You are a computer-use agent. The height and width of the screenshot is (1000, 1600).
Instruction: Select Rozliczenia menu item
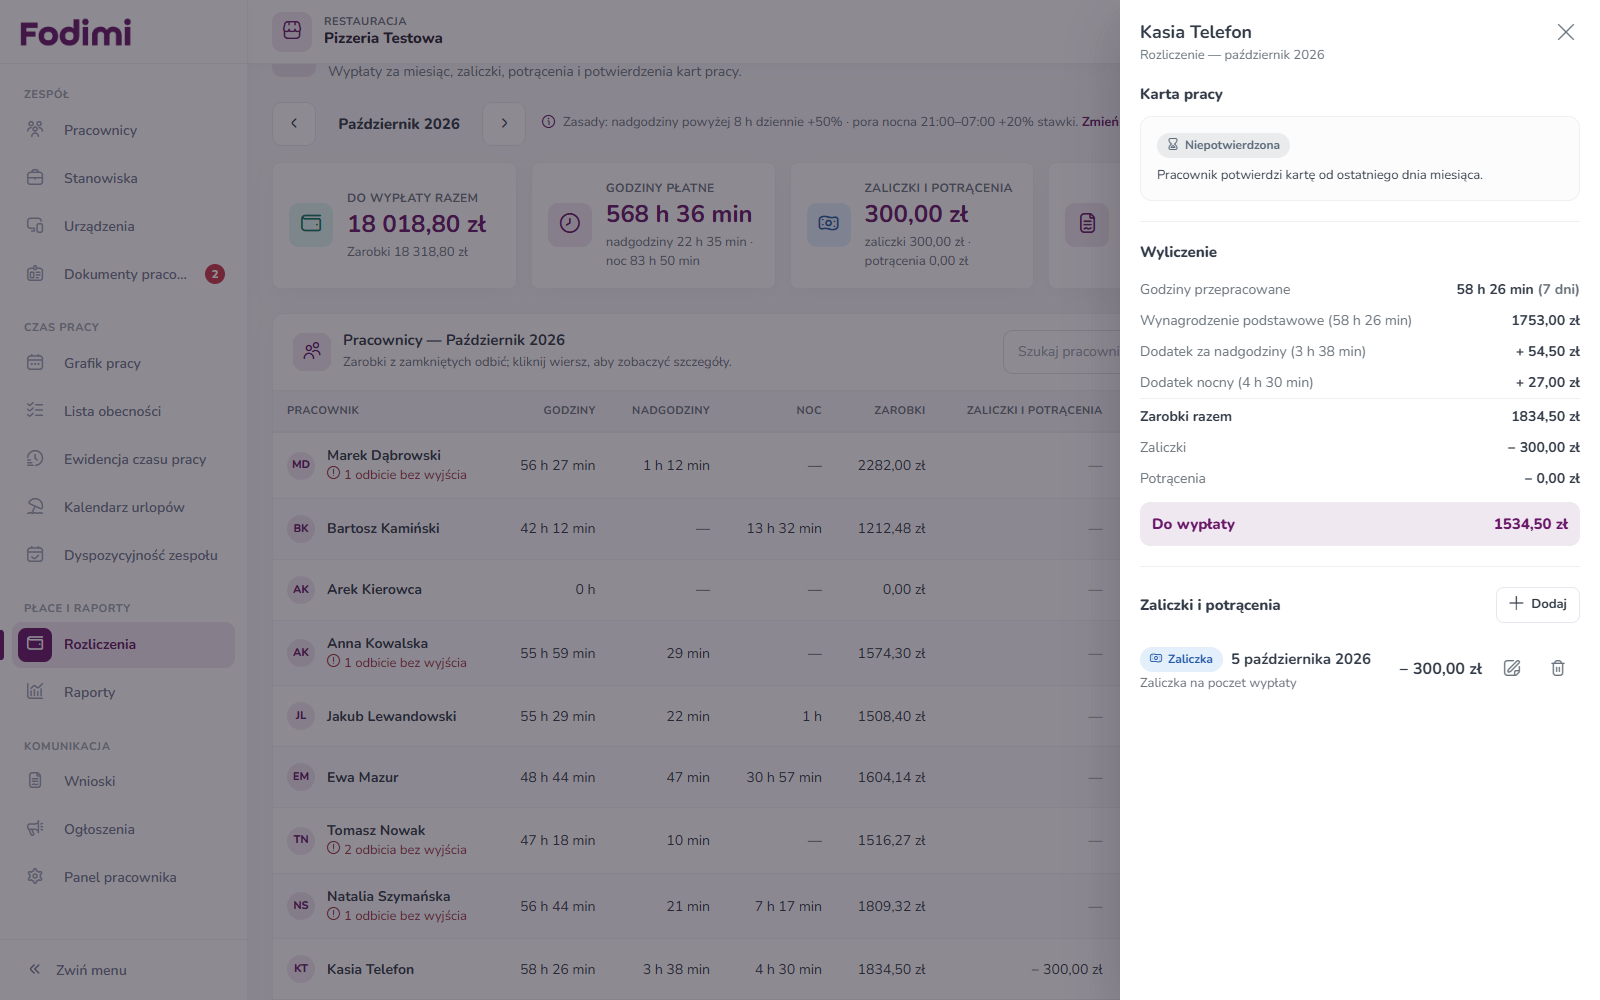pyautogui.click(x=124, y=644)
